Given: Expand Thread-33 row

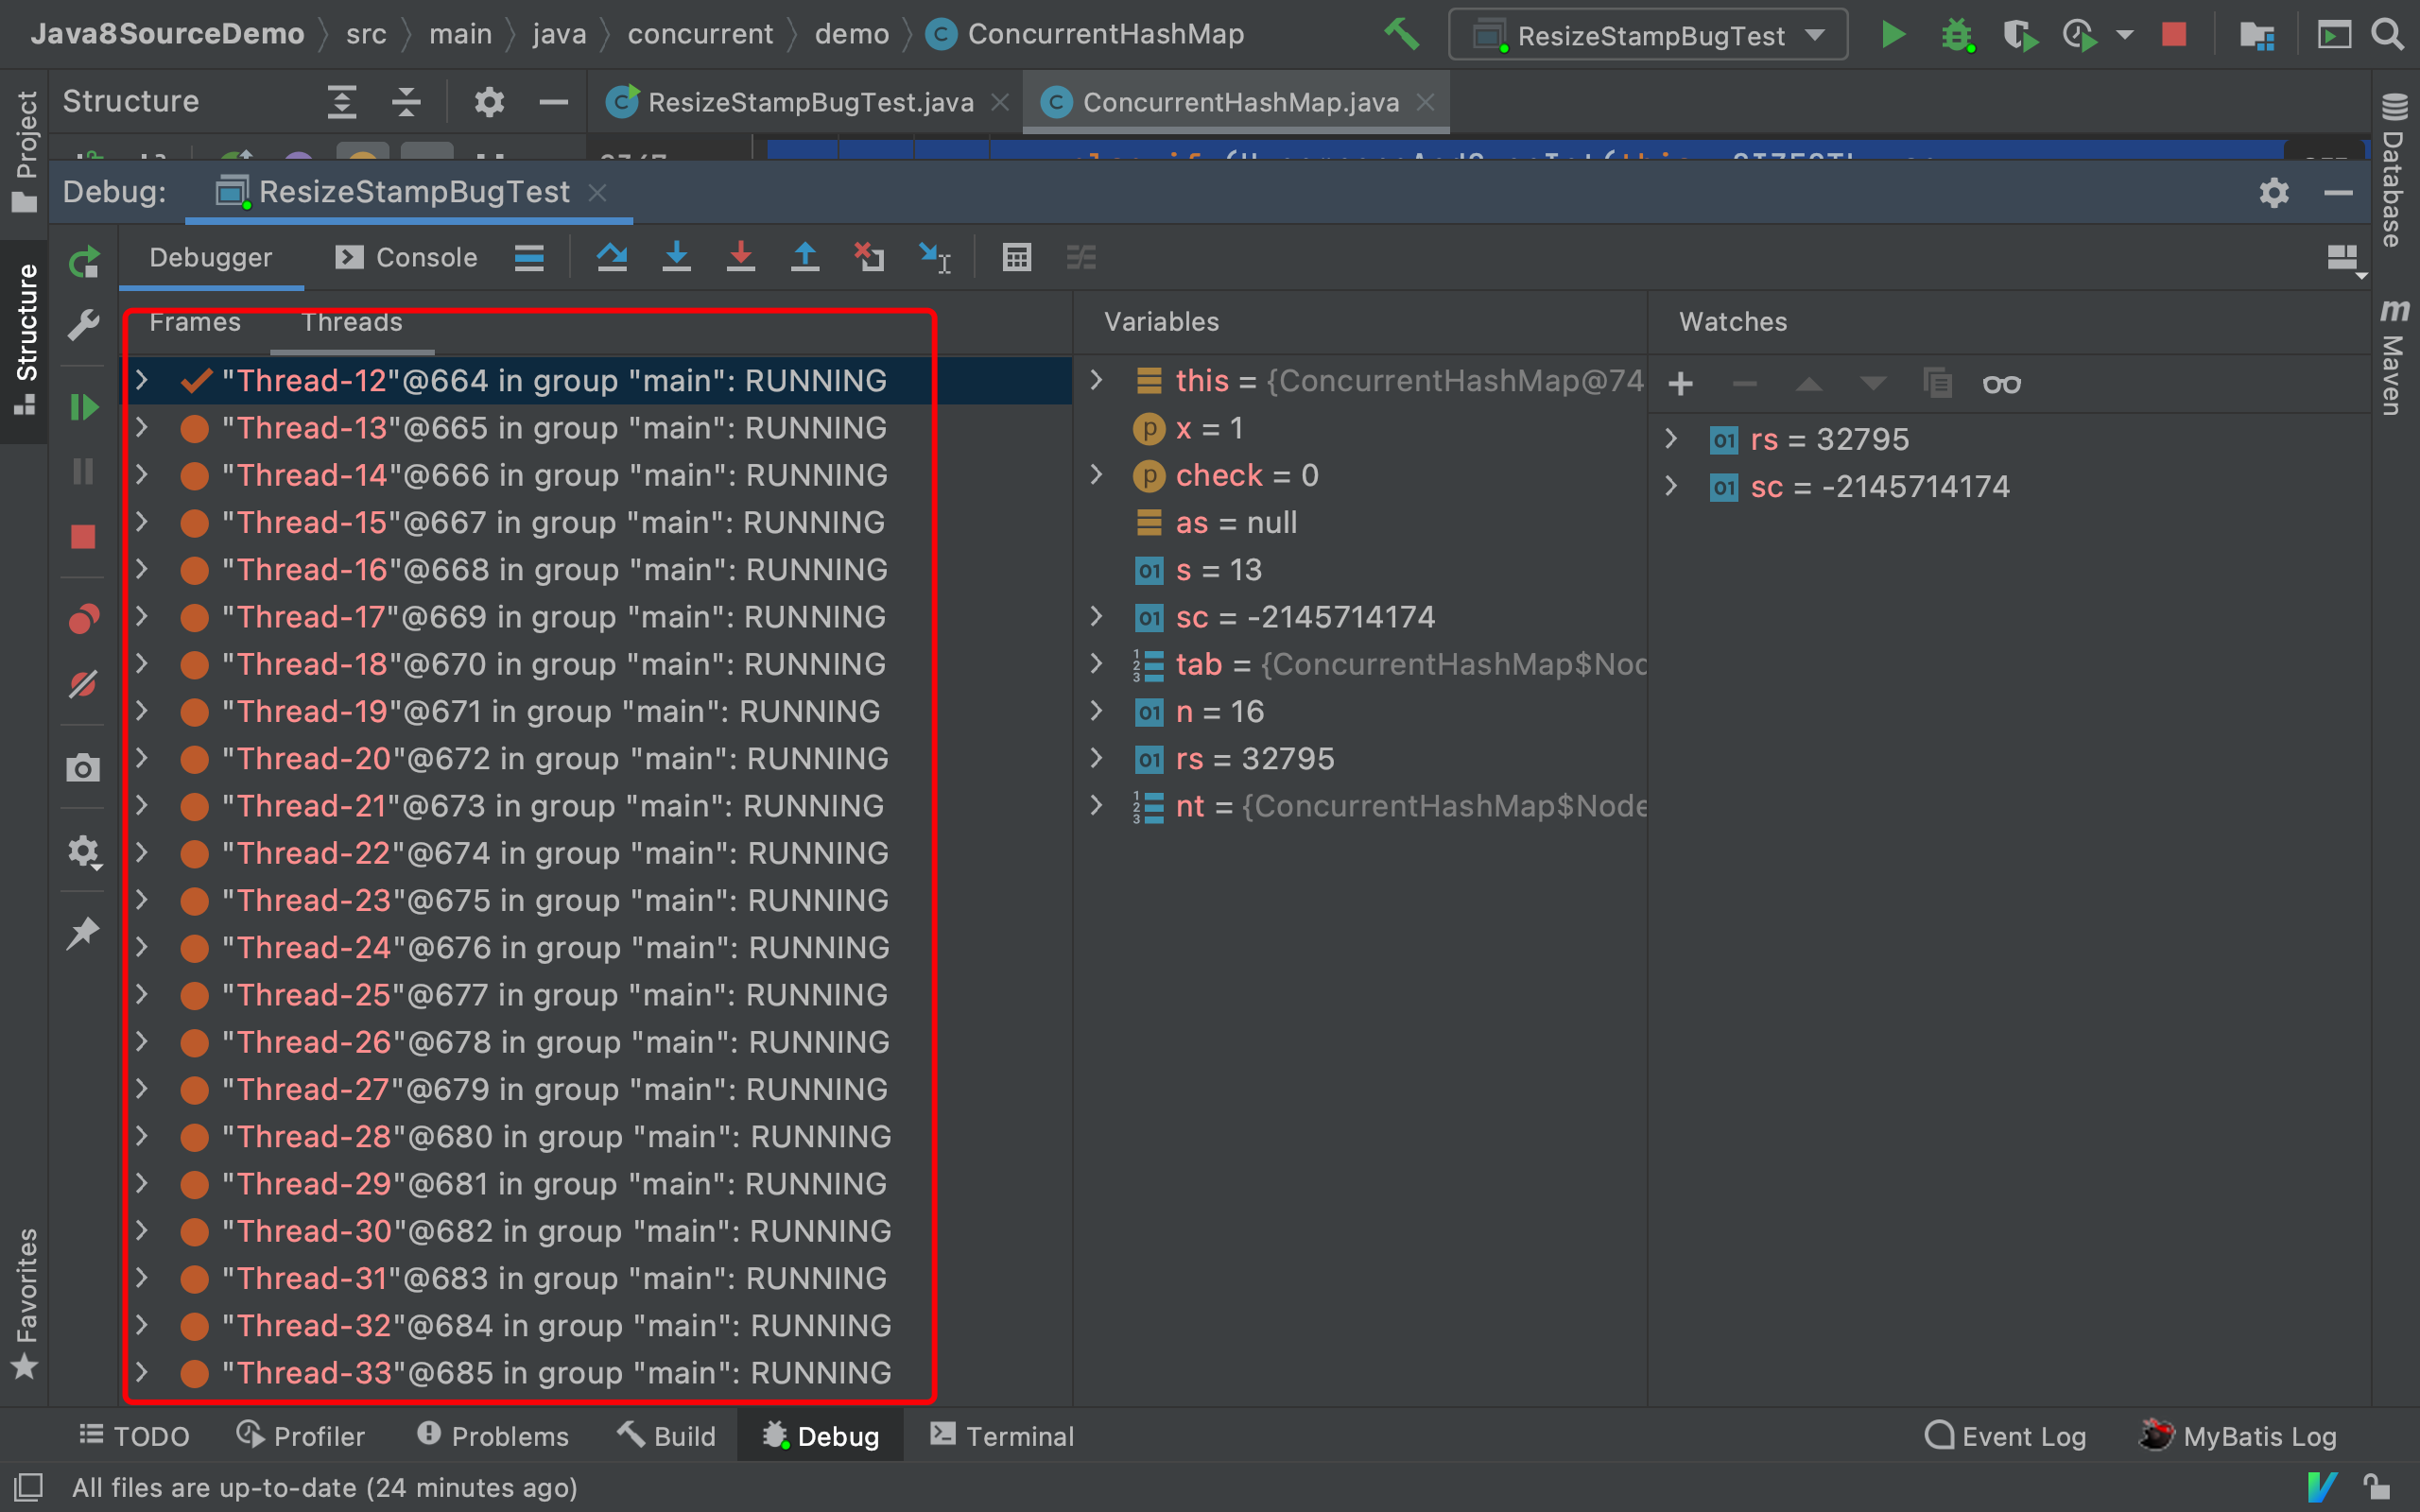Looking at the screenshot, I should tap(142, 1372).
